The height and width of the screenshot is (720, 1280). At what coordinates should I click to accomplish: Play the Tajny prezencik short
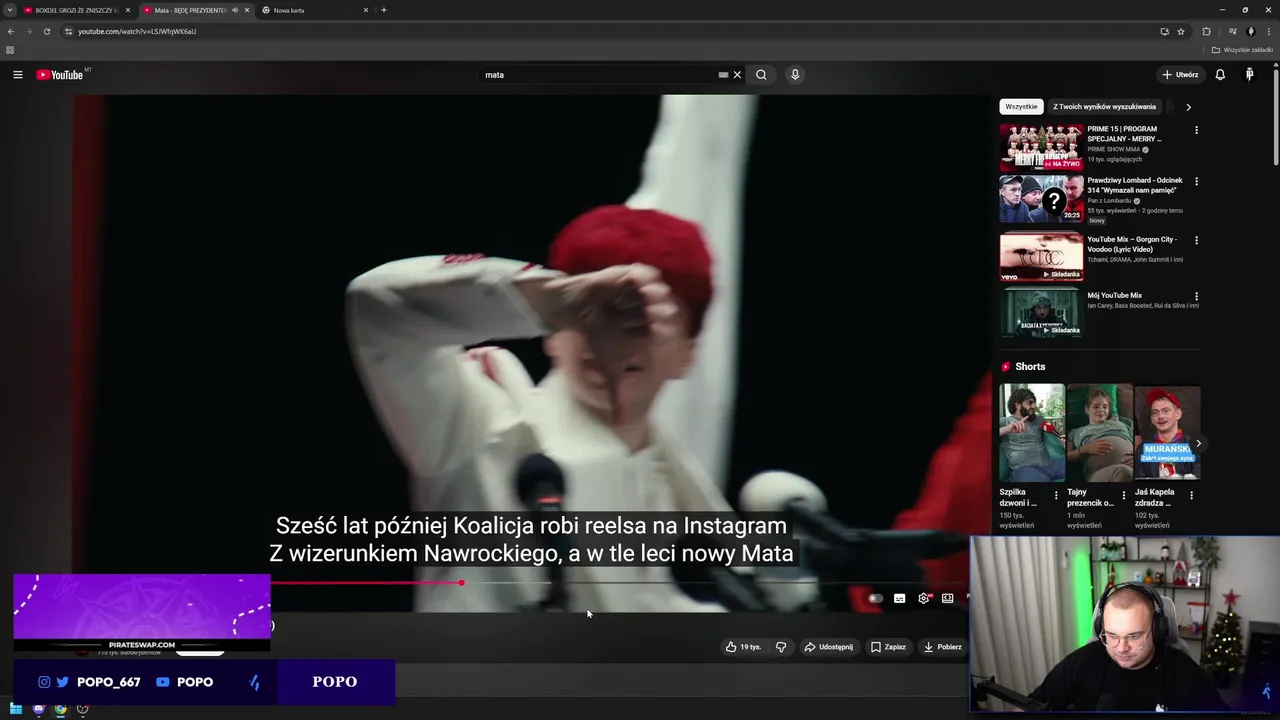coord(1099,432)
